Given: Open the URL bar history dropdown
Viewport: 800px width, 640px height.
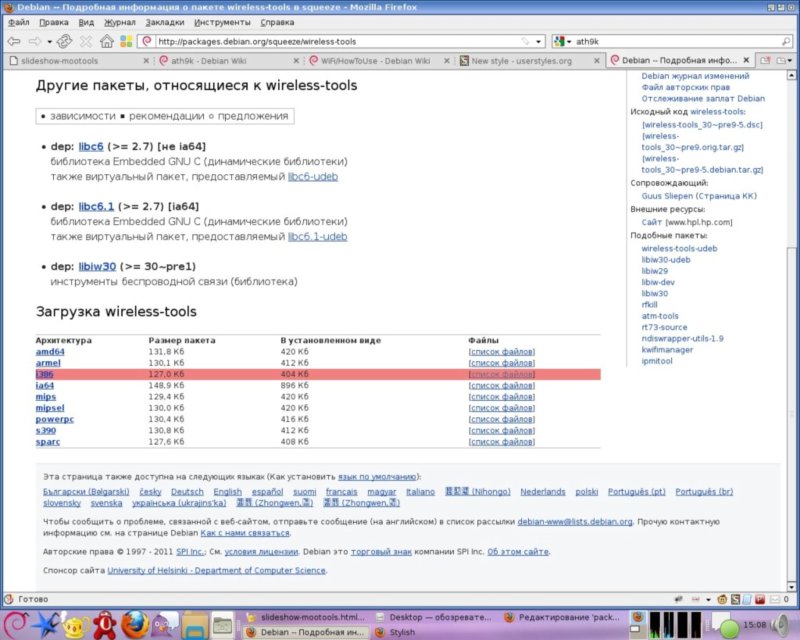Looking at the screenshot, I should tap(538, 42).
